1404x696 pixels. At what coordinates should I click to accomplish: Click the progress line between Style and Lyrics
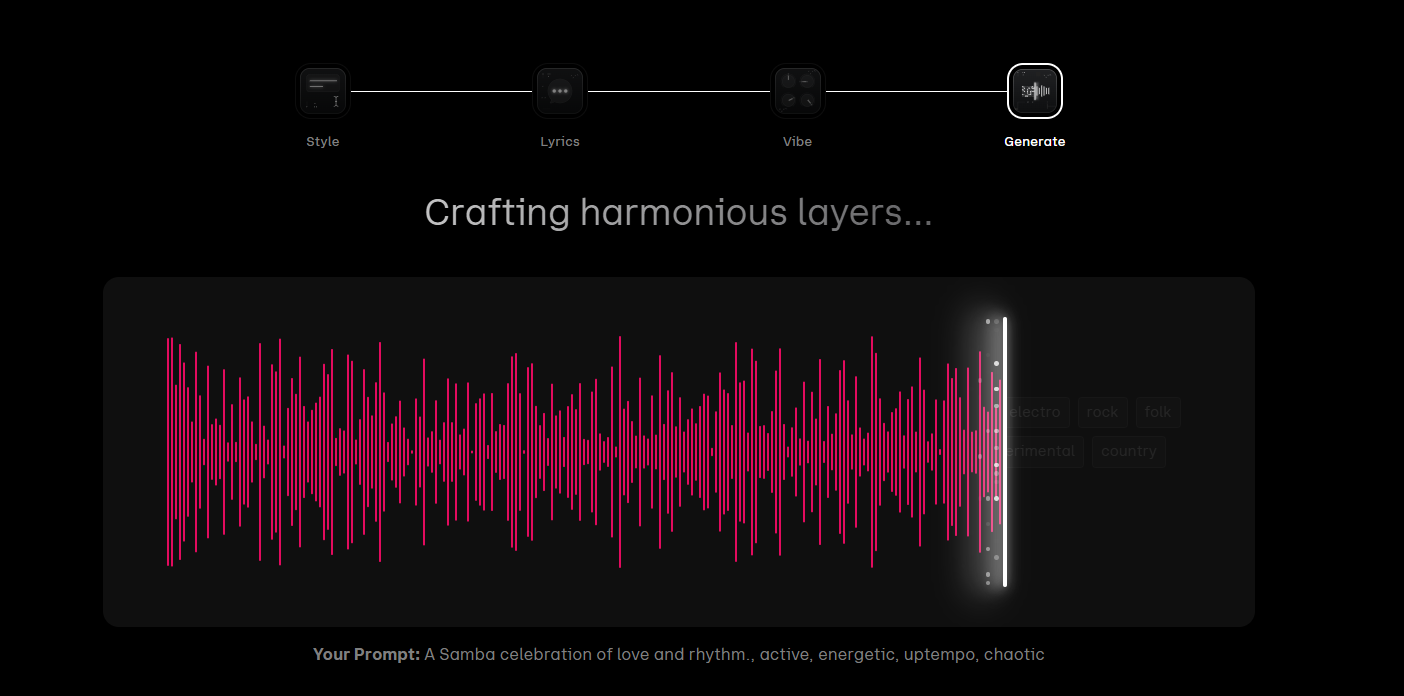[x=441, y=91]
